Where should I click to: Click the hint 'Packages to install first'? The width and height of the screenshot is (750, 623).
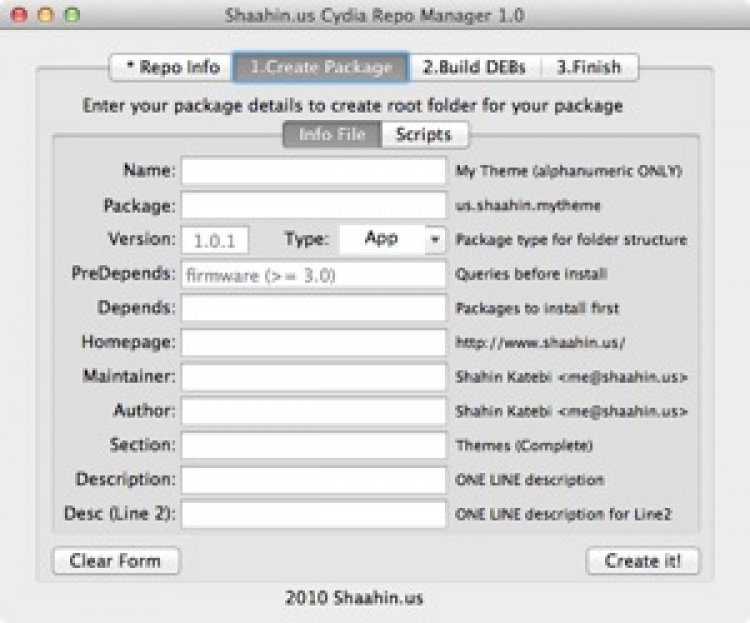click(x=537, y=309)
